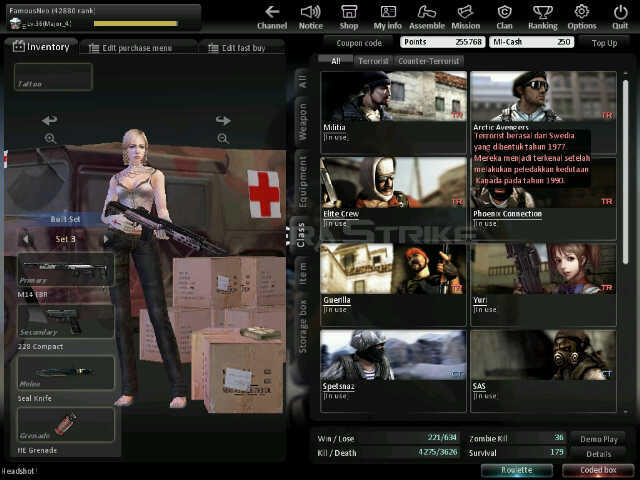This screenshot has height=480, width=640.
Task: Select the Yuri class thumbnail
Action: tap(543, 269)
